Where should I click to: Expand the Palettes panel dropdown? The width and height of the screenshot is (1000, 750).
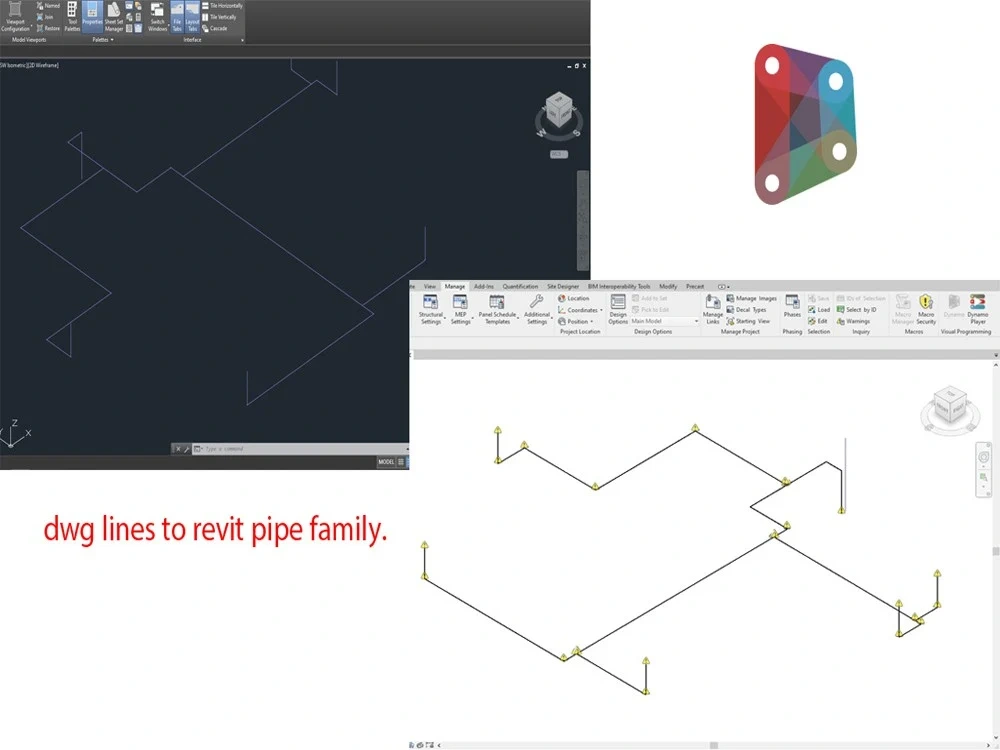110,39
